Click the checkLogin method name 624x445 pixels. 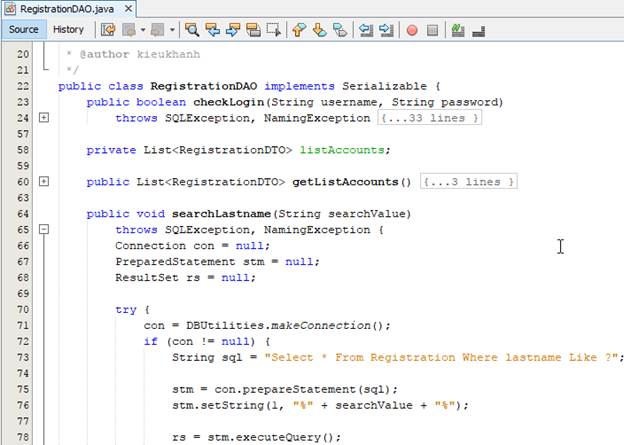click(229, 102)
